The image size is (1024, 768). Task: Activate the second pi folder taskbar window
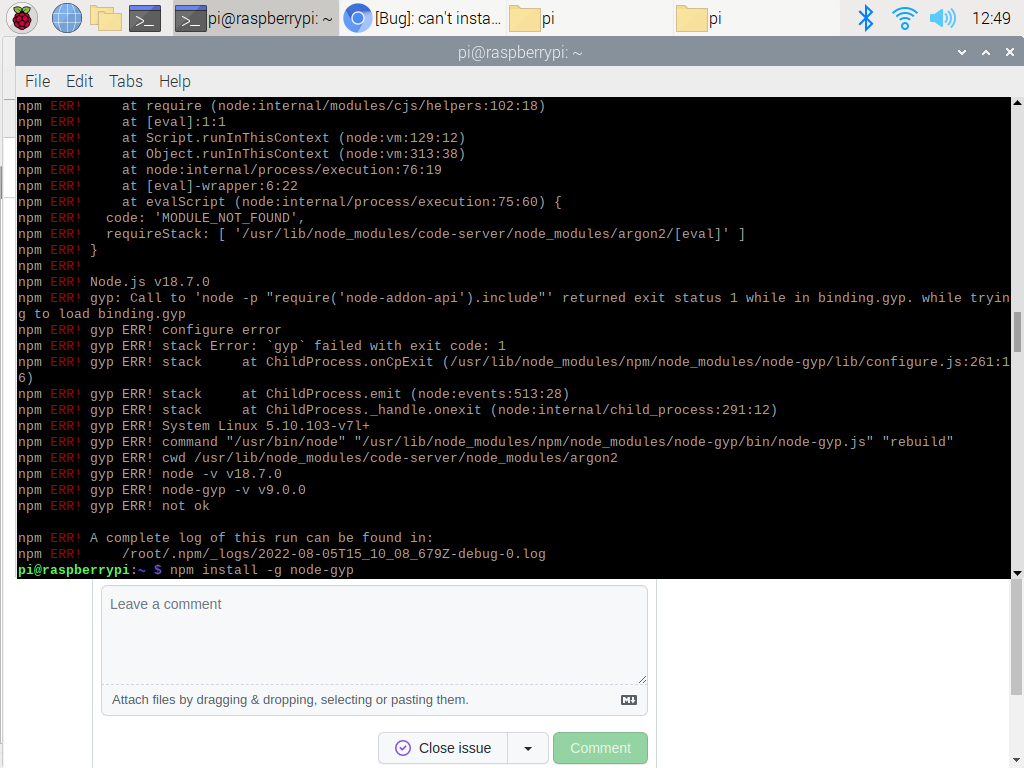pos(755,18)
